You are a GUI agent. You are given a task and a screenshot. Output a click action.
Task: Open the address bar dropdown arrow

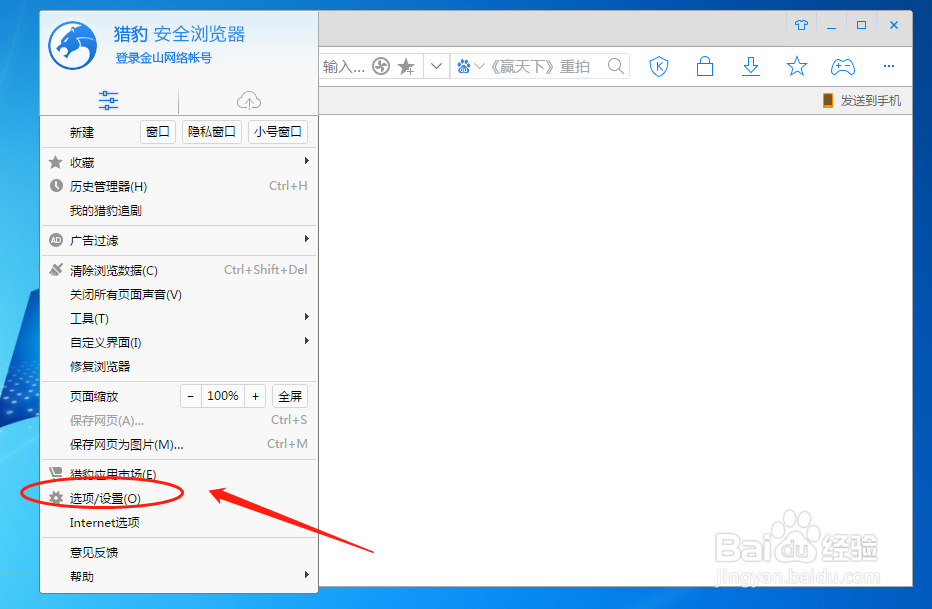tap(436, 66)
